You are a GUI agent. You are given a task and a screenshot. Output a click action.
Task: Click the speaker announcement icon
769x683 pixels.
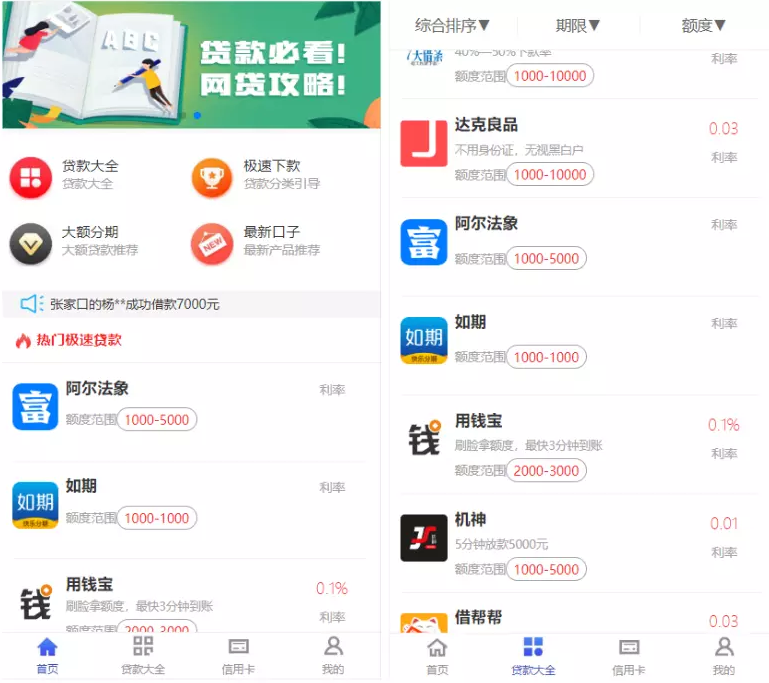click(31, 304)
